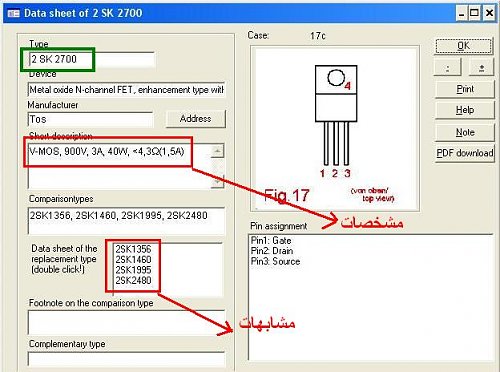Viewport: 500px width, 372px height.
Task: Open the manufacturer Address
Action: pyautogui.click(x=196, y=119)
